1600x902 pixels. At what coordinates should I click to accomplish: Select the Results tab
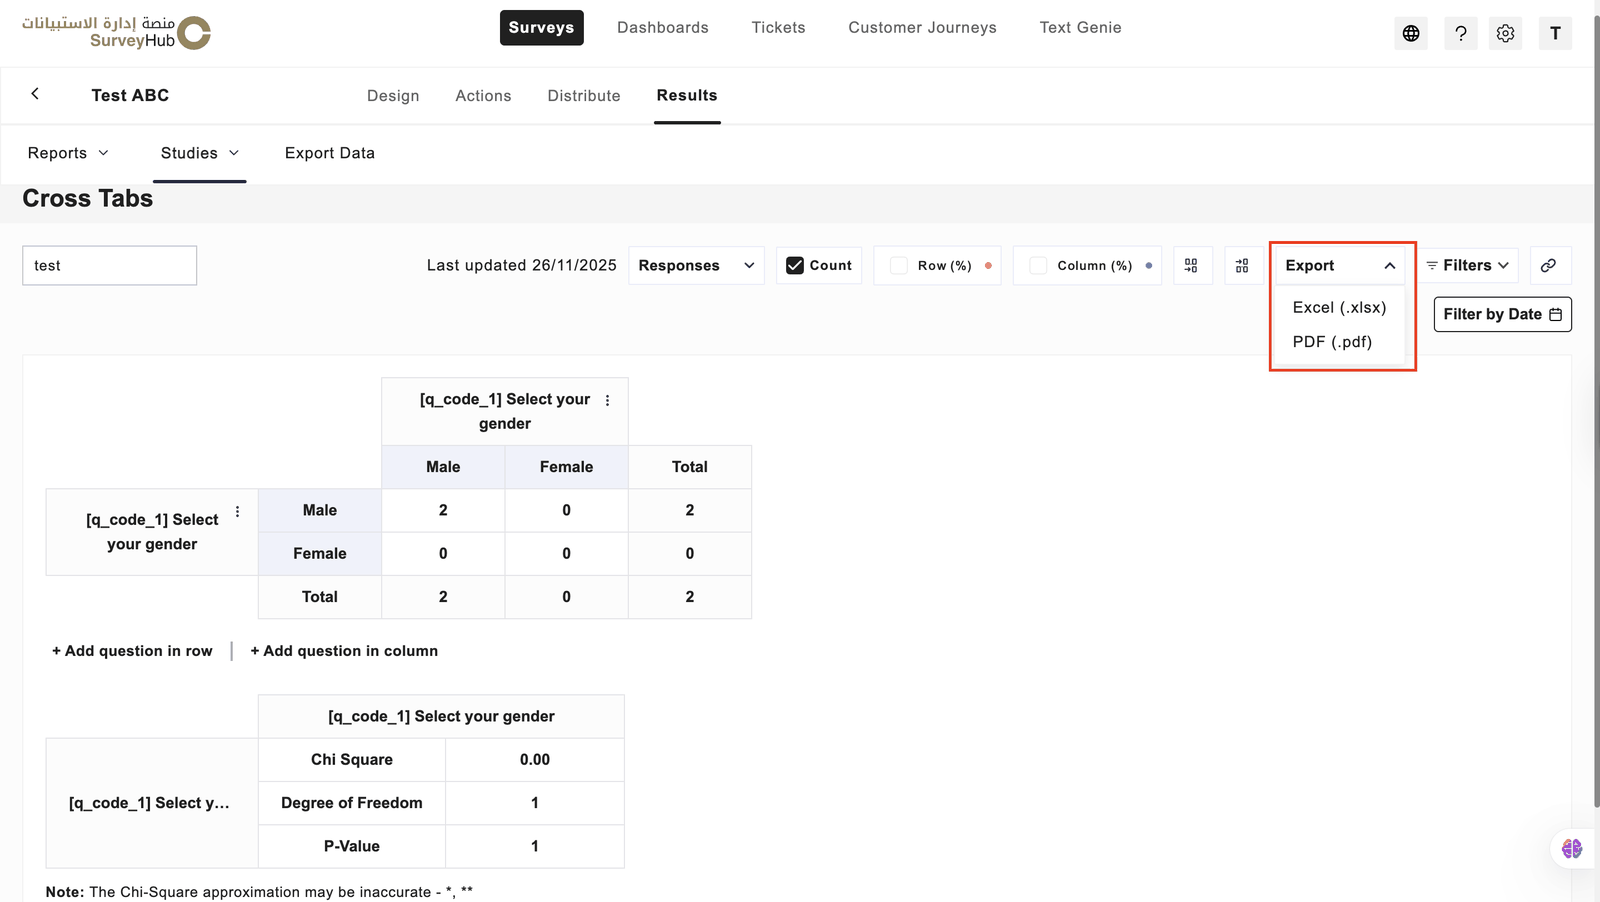[687, 95]
